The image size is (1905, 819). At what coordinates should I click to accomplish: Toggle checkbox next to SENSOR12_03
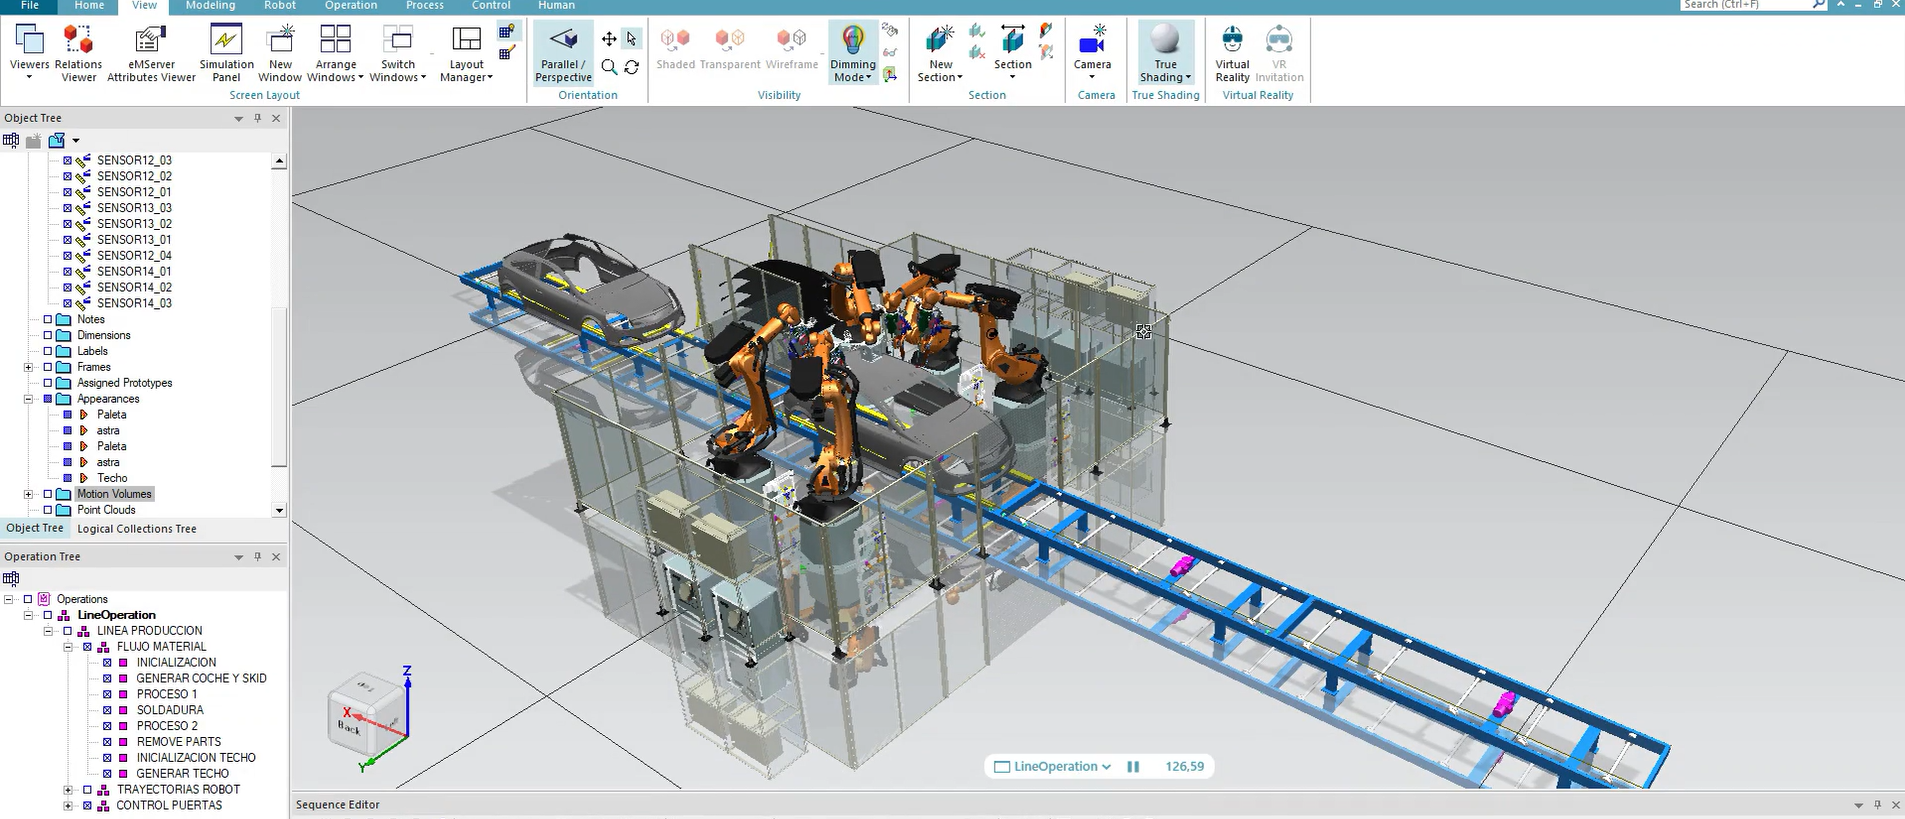(68, 160)
